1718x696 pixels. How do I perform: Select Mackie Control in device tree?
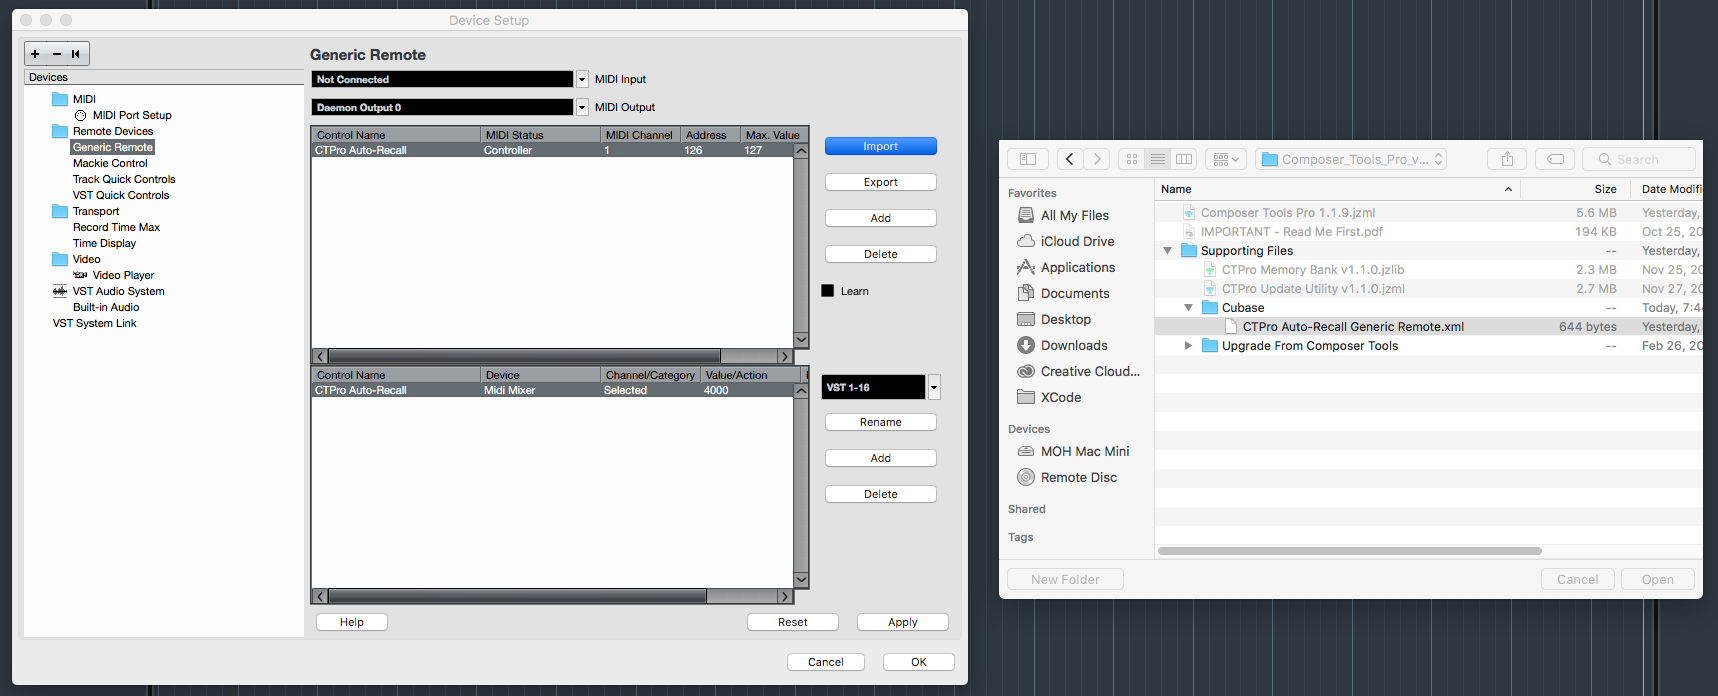tap(110, 163)
